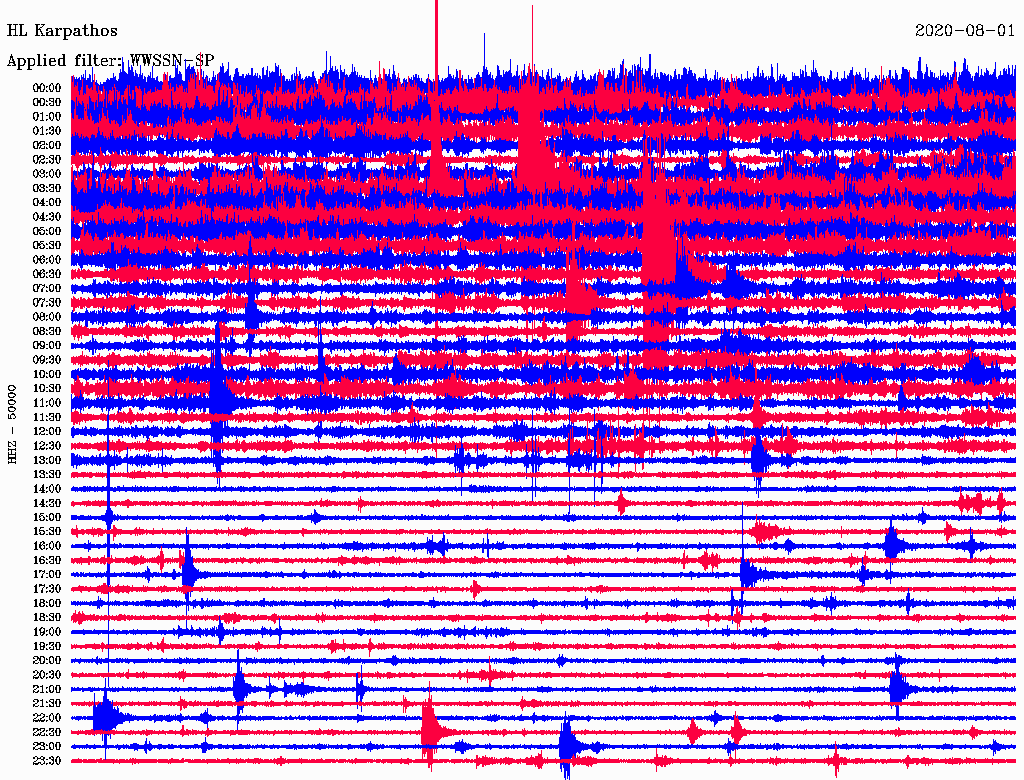Click the 07:00 time label
1024x780 pixels.
[x=47, y=288]
